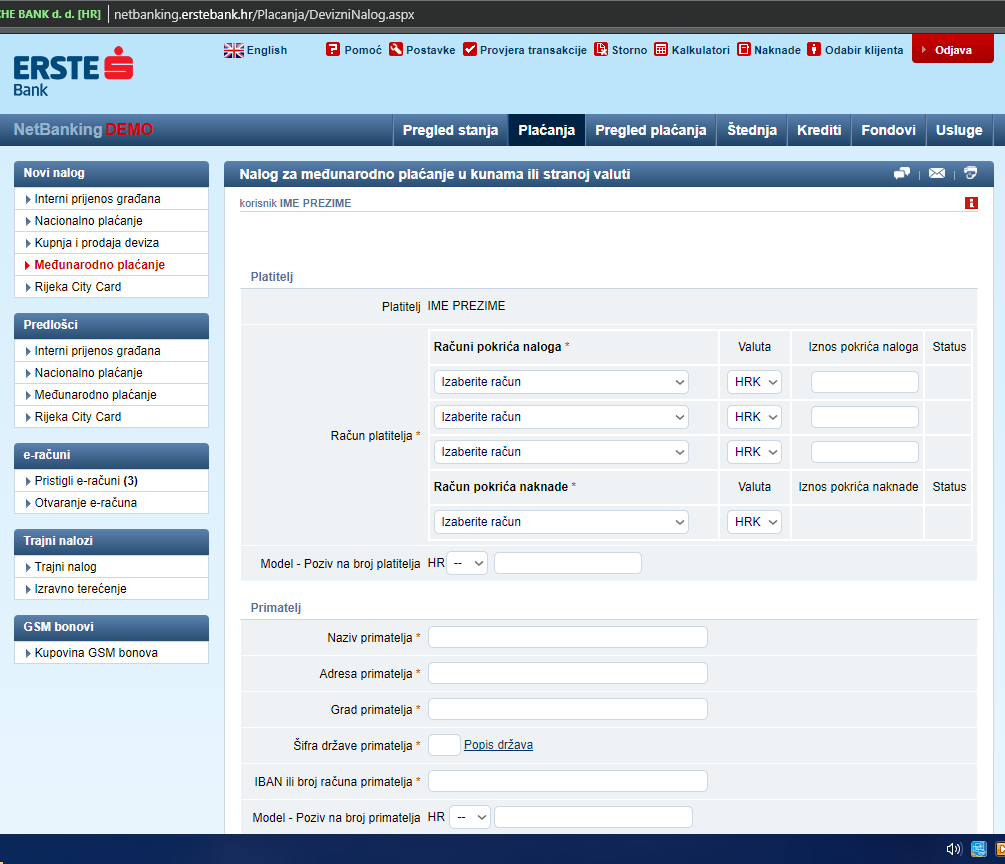Click the Naknade fees icon
The width and height of the screenshot is (1005, 864).
[x=744, y=50]
